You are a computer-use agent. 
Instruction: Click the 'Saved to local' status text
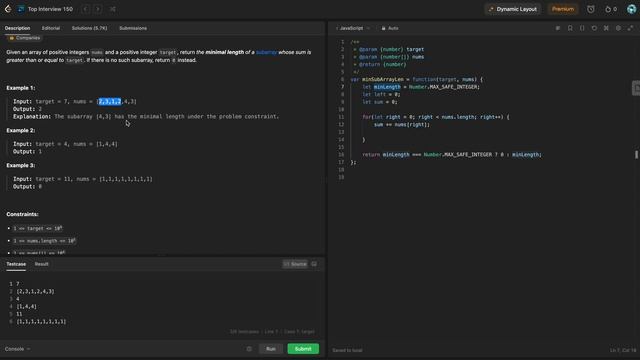point(347,350)
